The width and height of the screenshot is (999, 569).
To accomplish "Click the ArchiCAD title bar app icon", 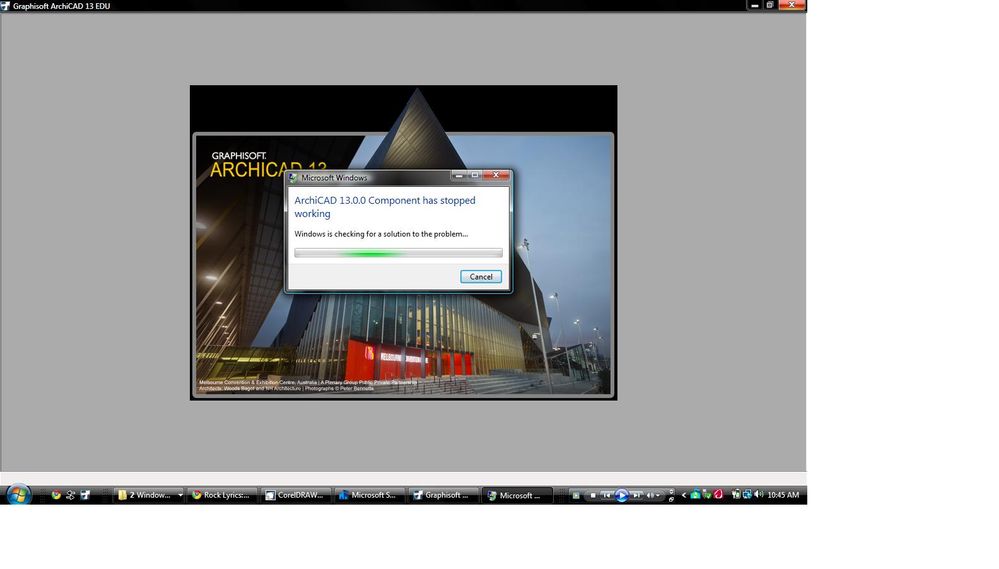I will pos(5,6).
